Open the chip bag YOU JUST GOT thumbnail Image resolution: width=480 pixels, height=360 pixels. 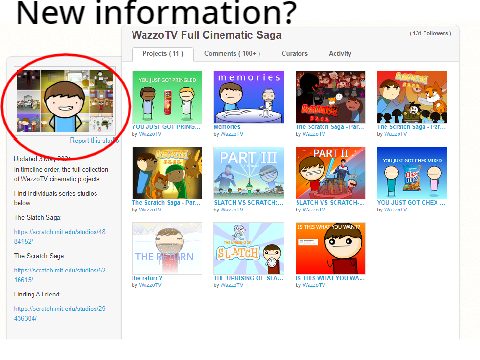point(412,173)
